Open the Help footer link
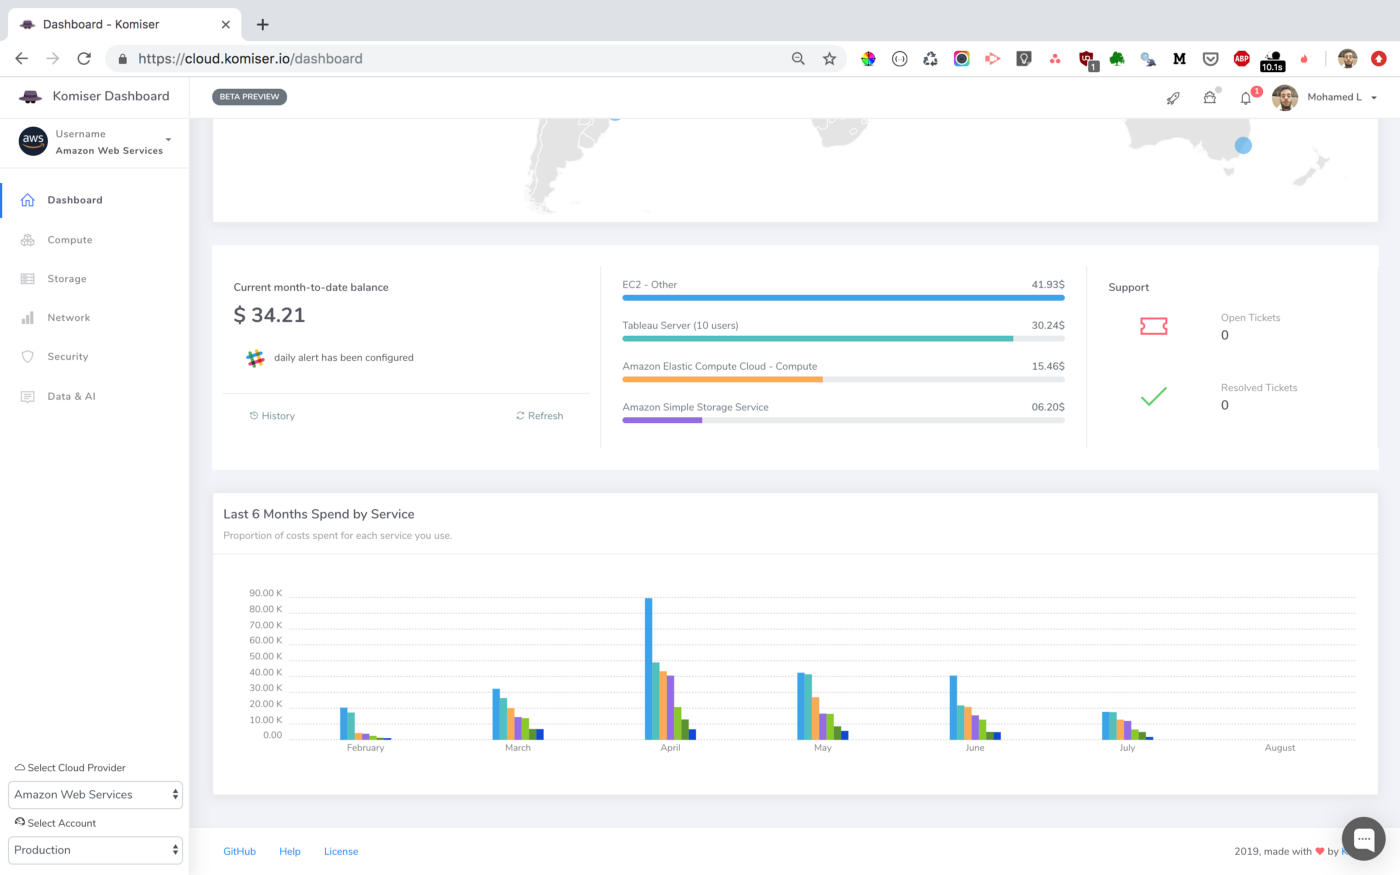This screenshot has width=1400, height=875. [x=290, y=852]
